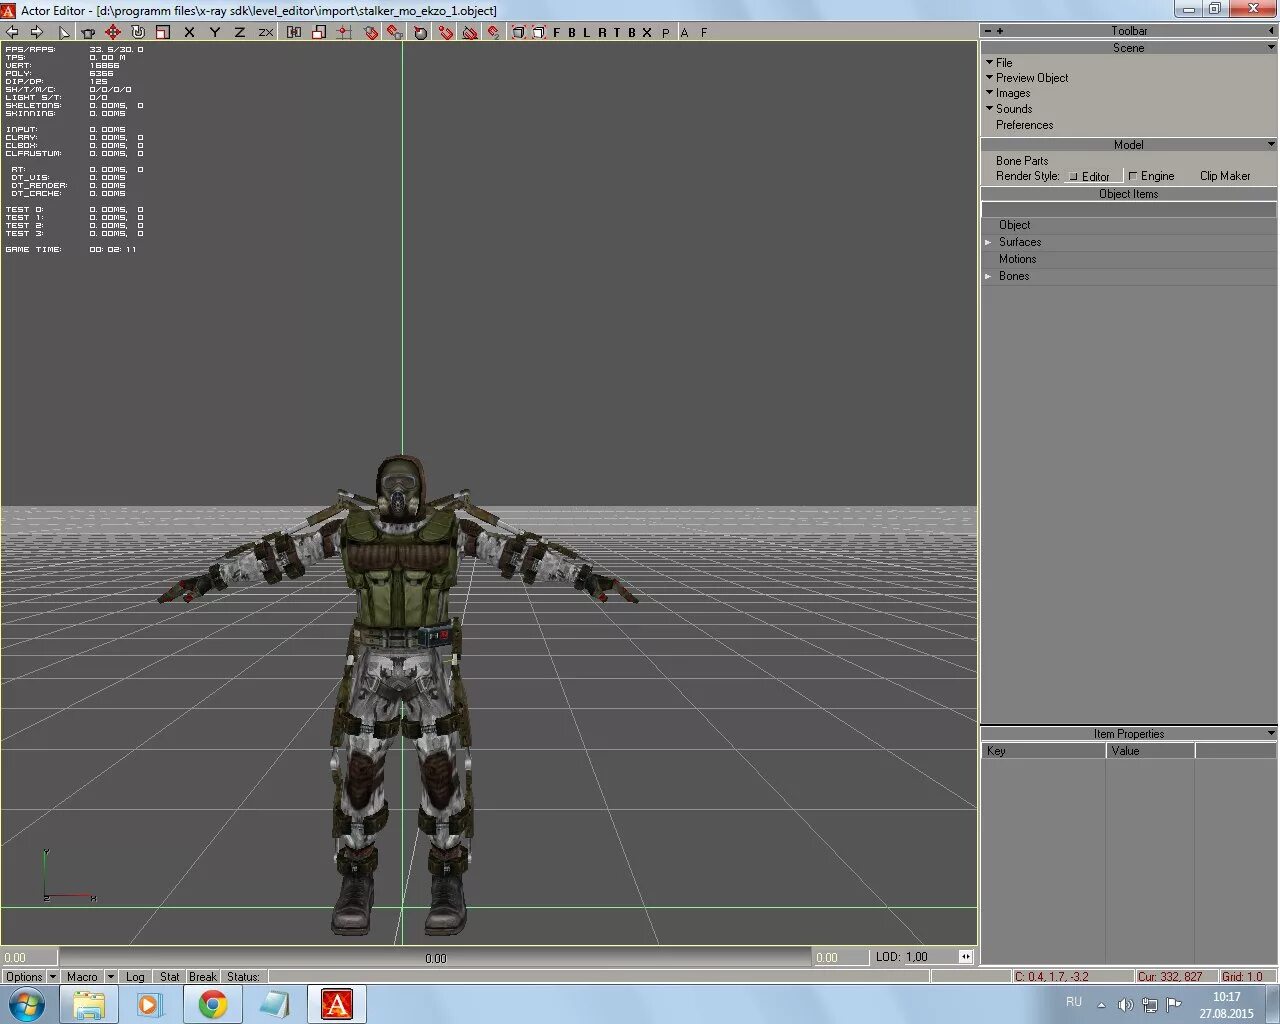Screen dimensions: 1280x1024
Task: Click the non-uniform scale icon
Action: tap(319, 32)
